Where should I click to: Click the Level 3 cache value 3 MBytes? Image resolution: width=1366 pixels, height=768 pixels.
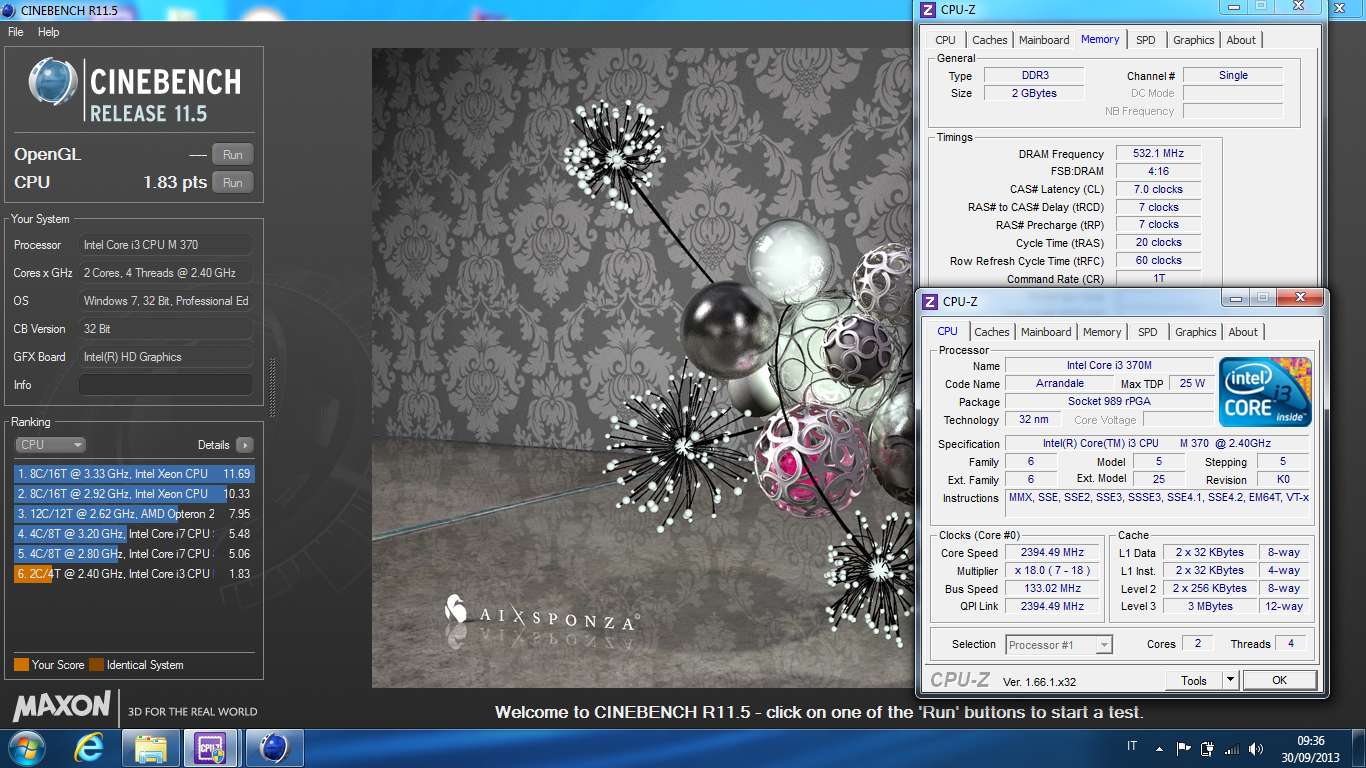pos(1209,607)
